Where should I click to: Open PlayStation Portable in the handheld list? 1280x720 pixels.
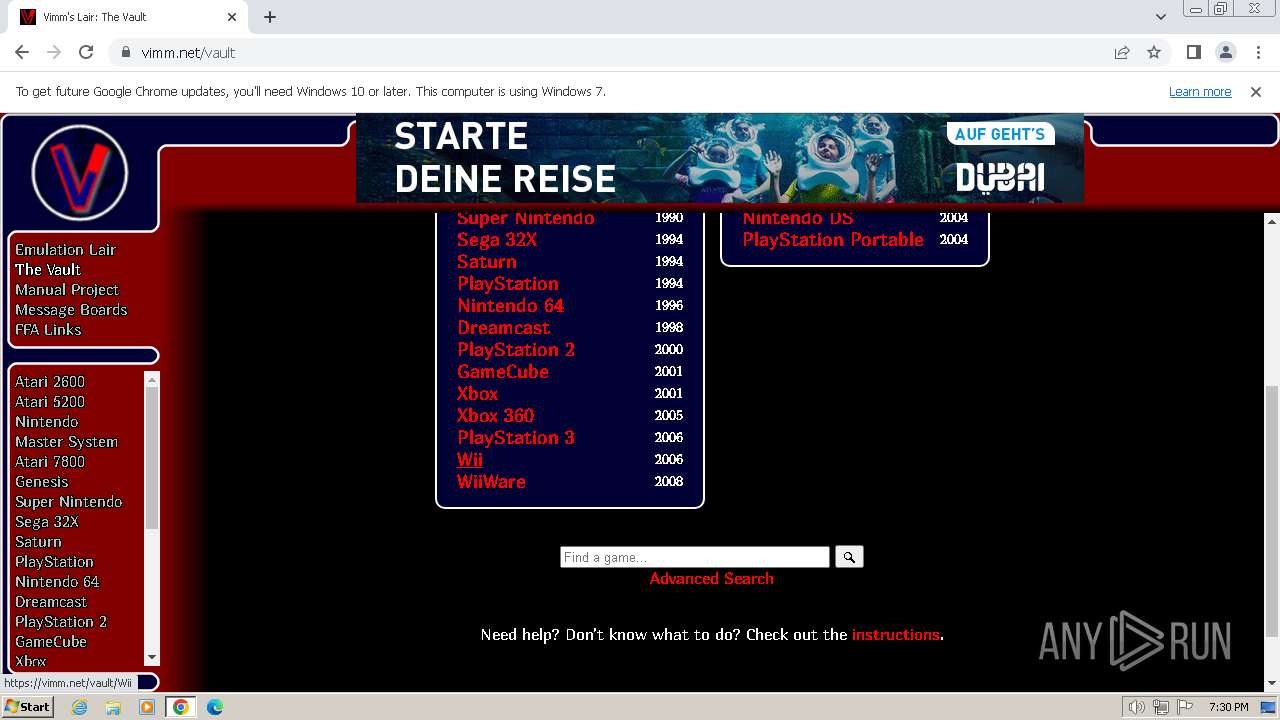tap(833, 239)
